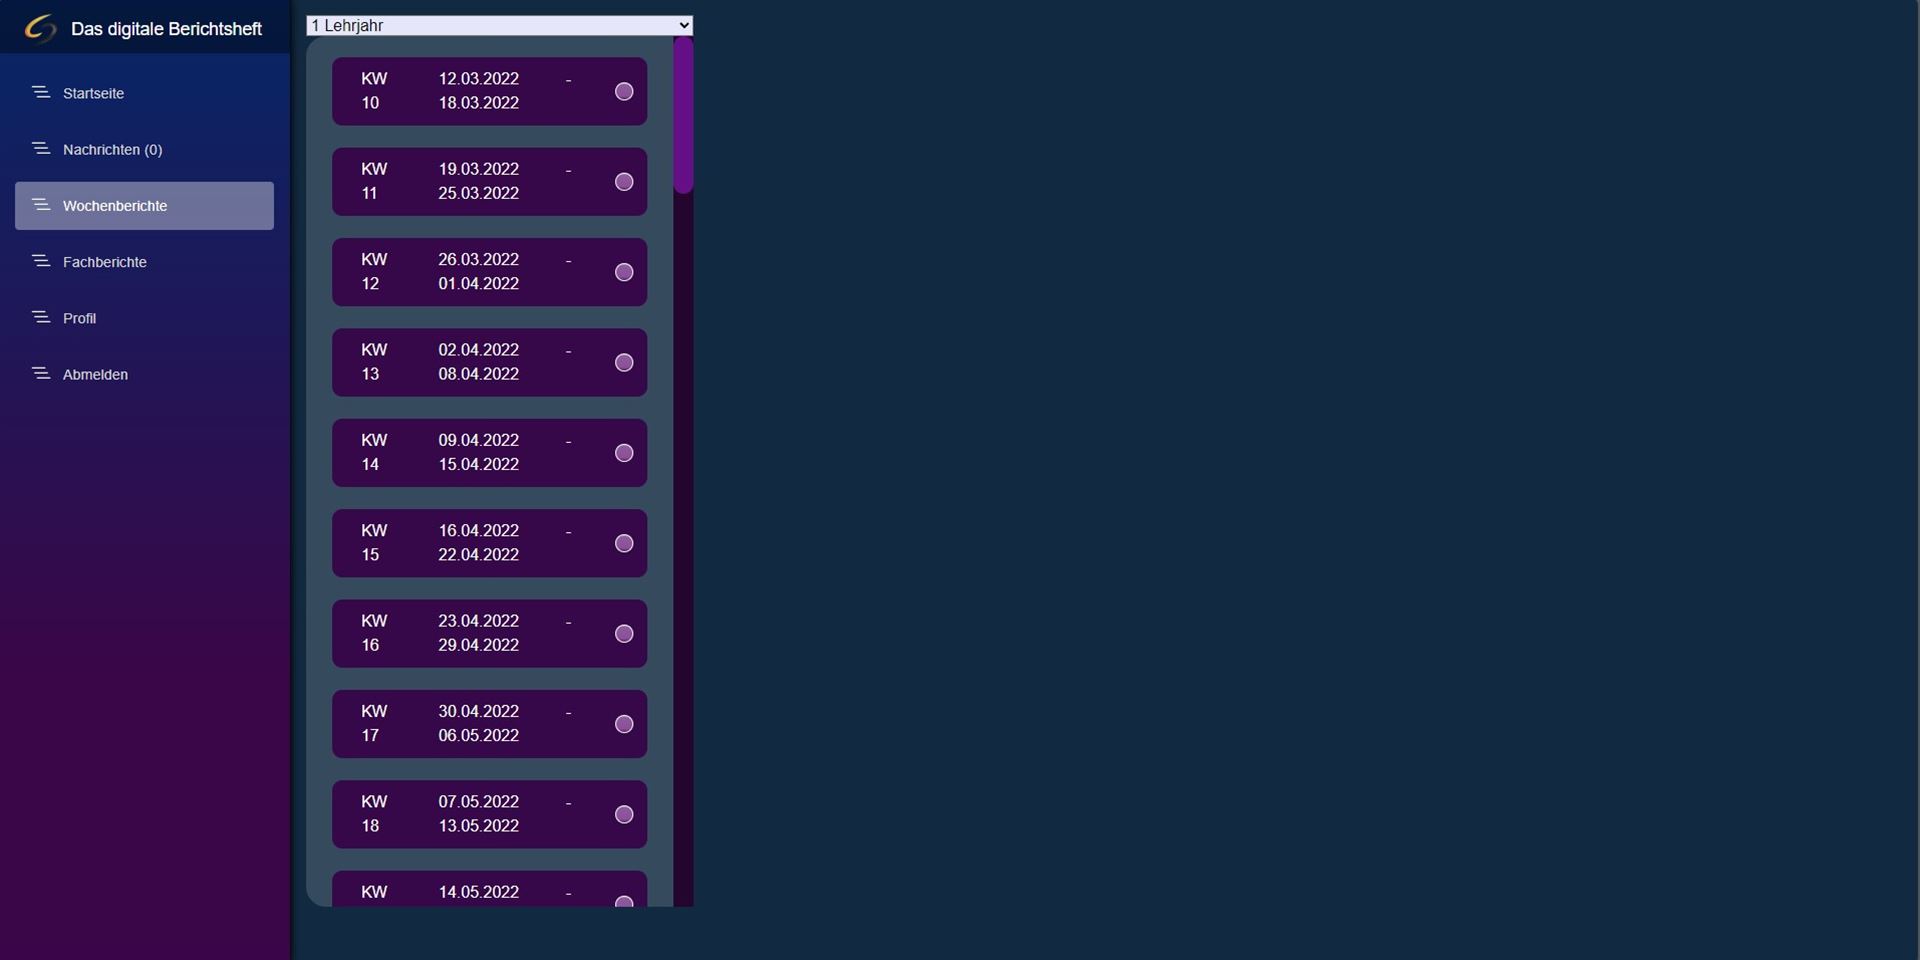This screenshot has width=1920, height=960.
Task: Select the radio circle for KW 12
Action: click(624, 272)
